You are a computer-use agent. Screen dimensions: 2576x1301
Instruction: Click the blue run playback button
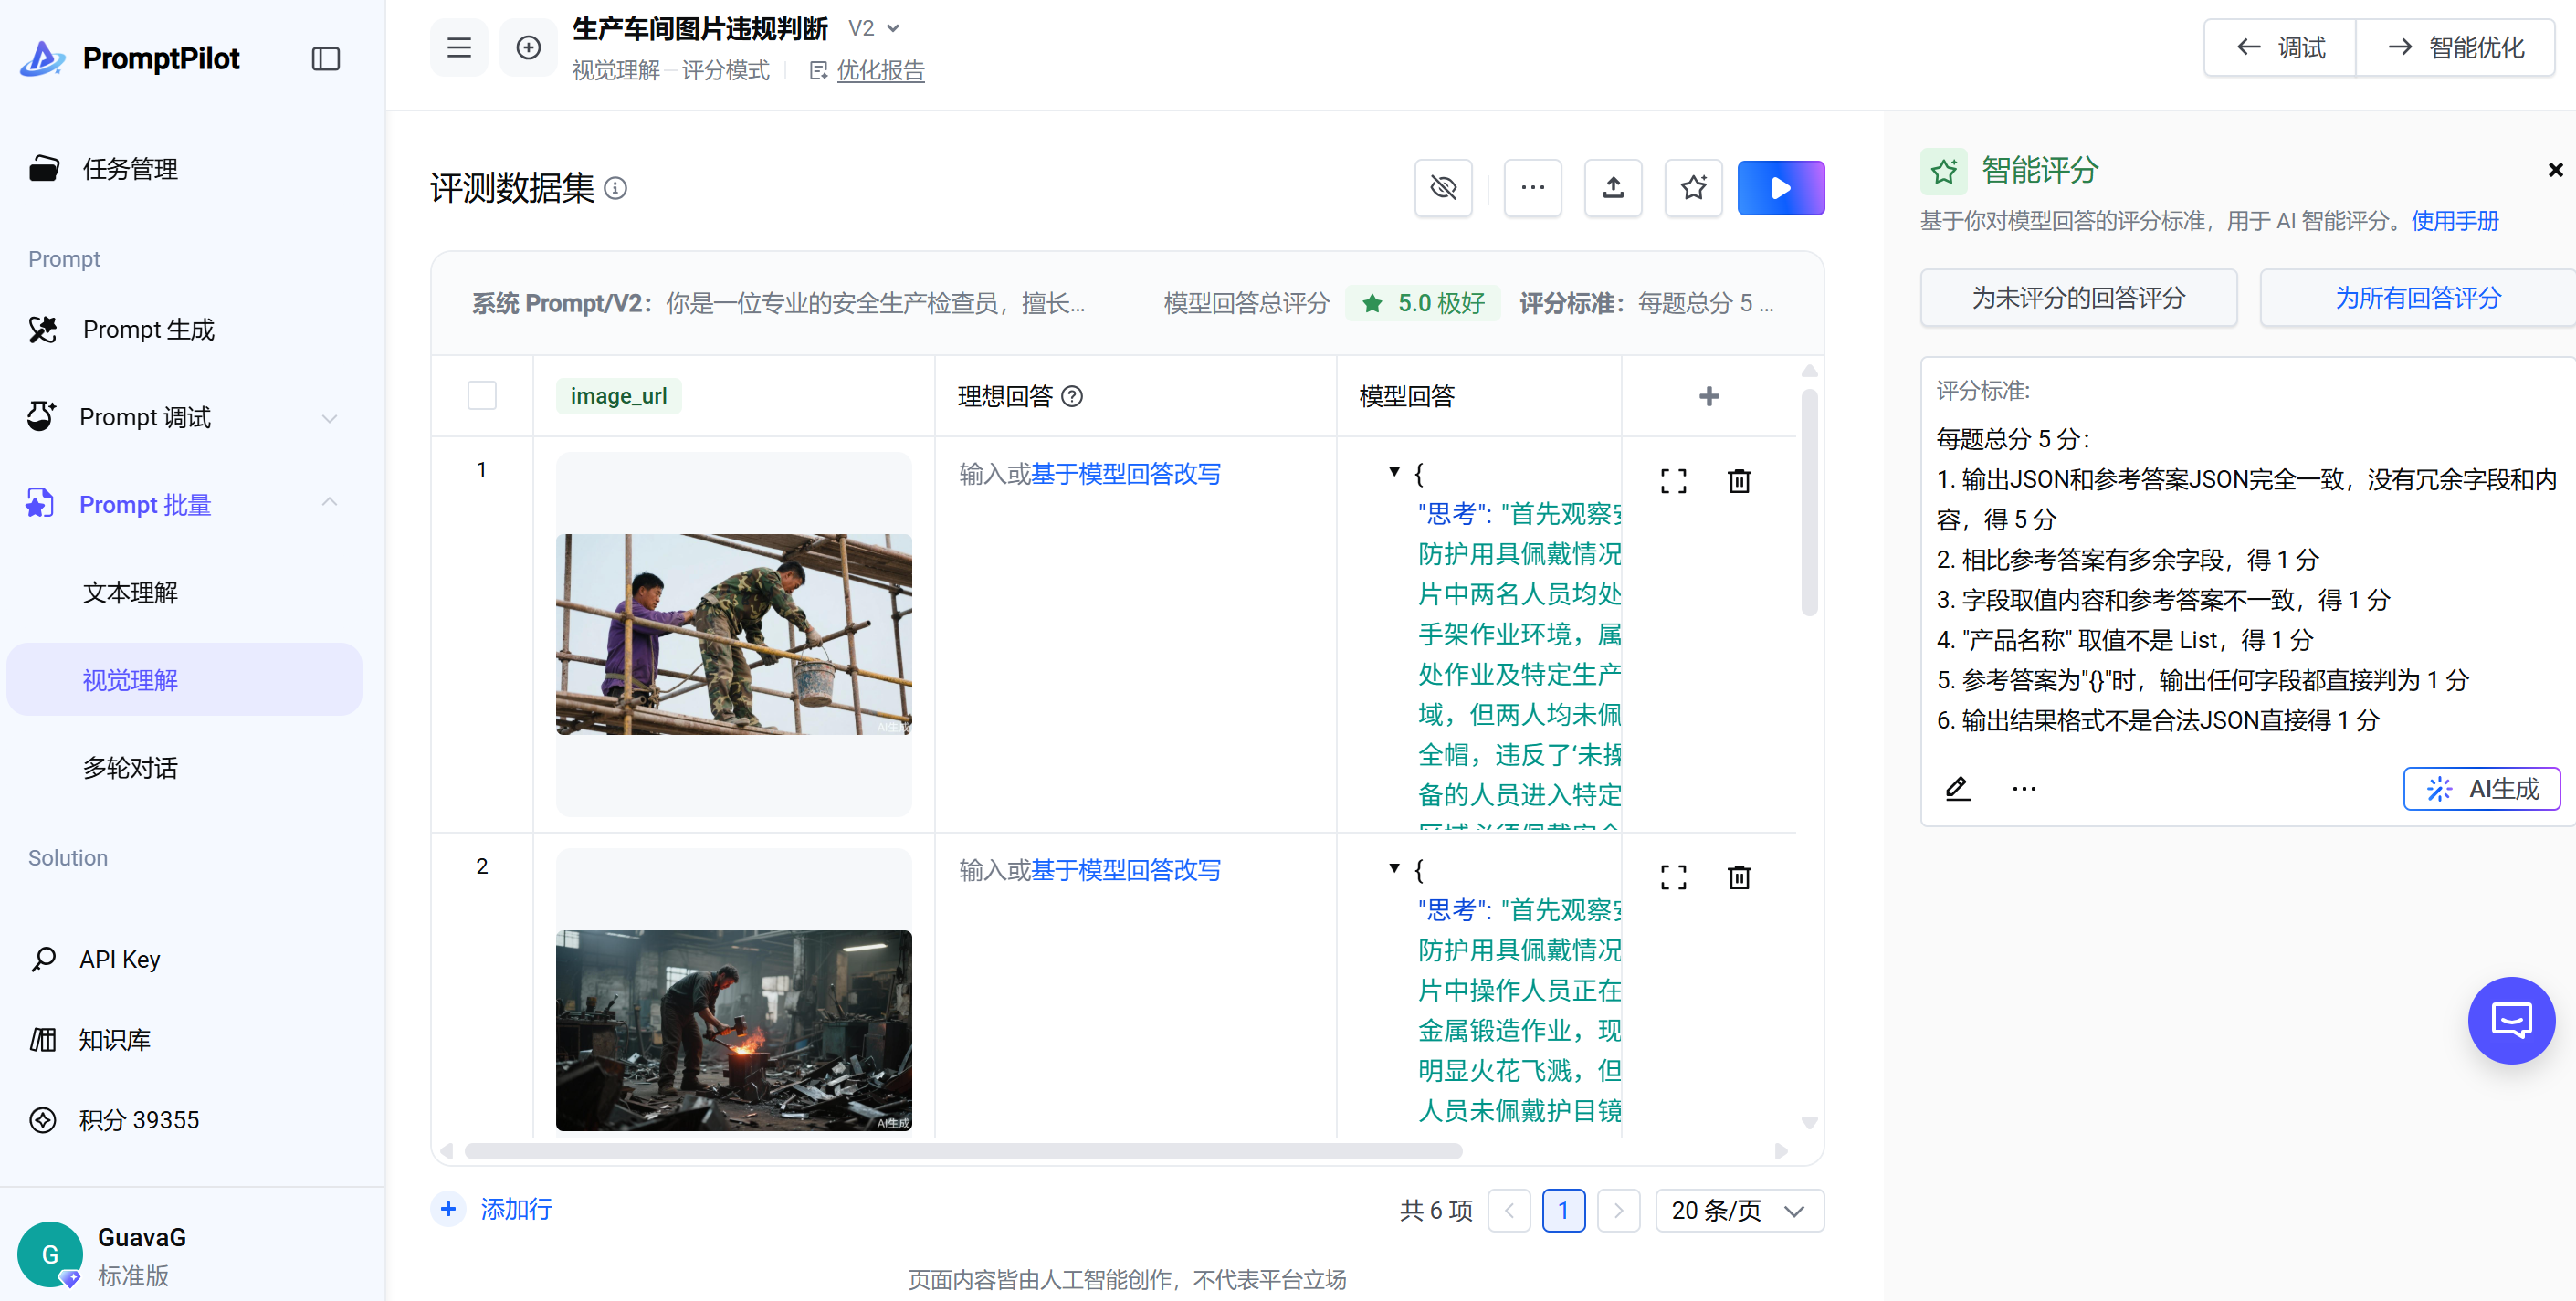[x=1780, y=188]
